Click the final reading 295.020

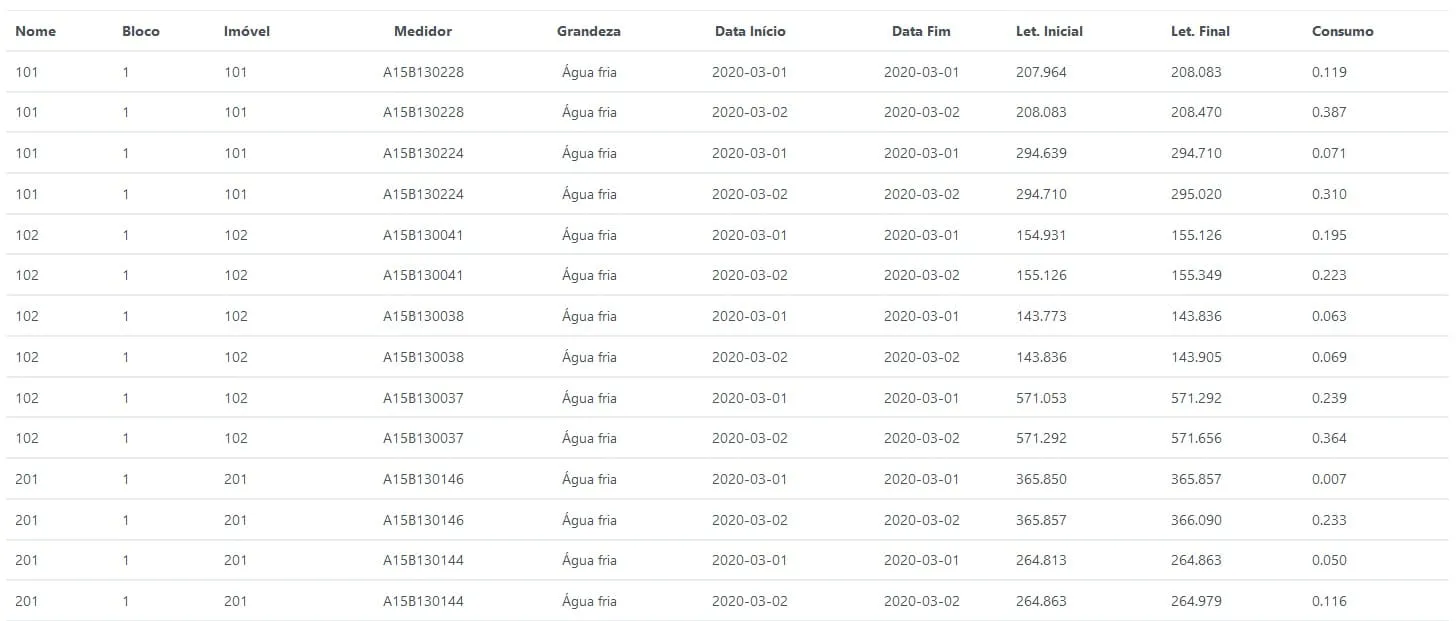point(1196,194)
